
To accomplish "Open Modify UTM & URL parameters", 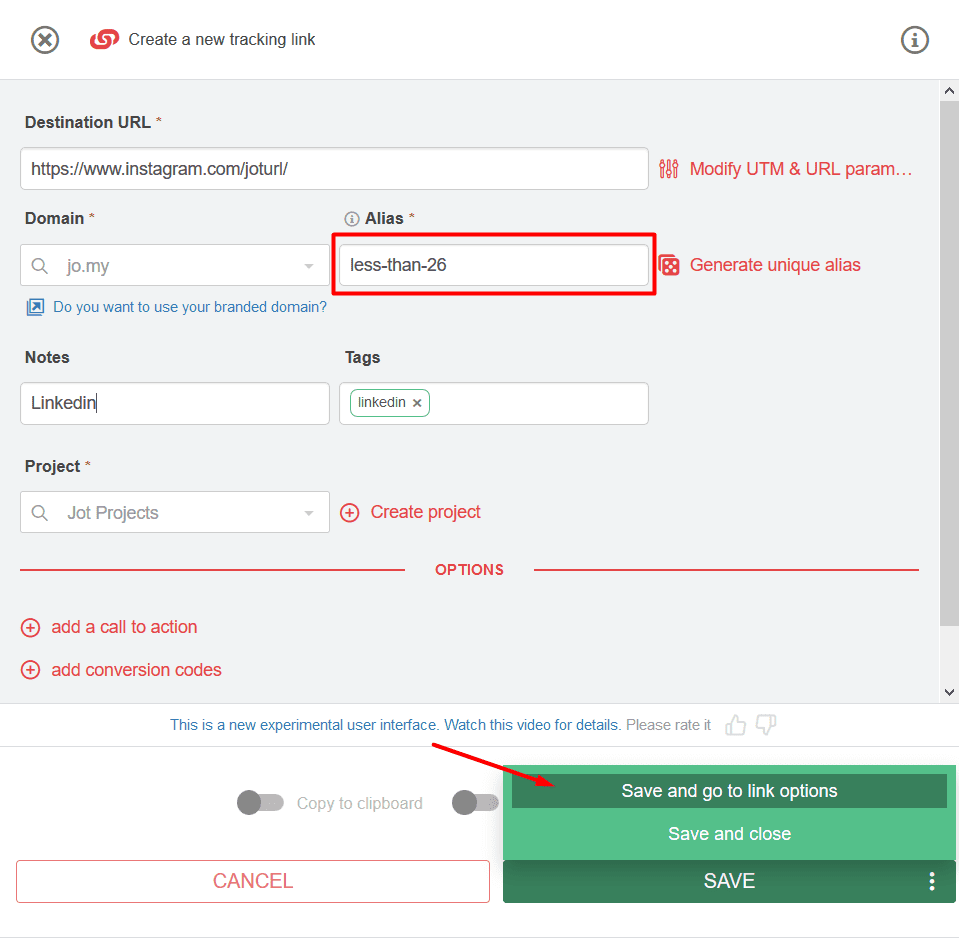I will coord(800,168).
